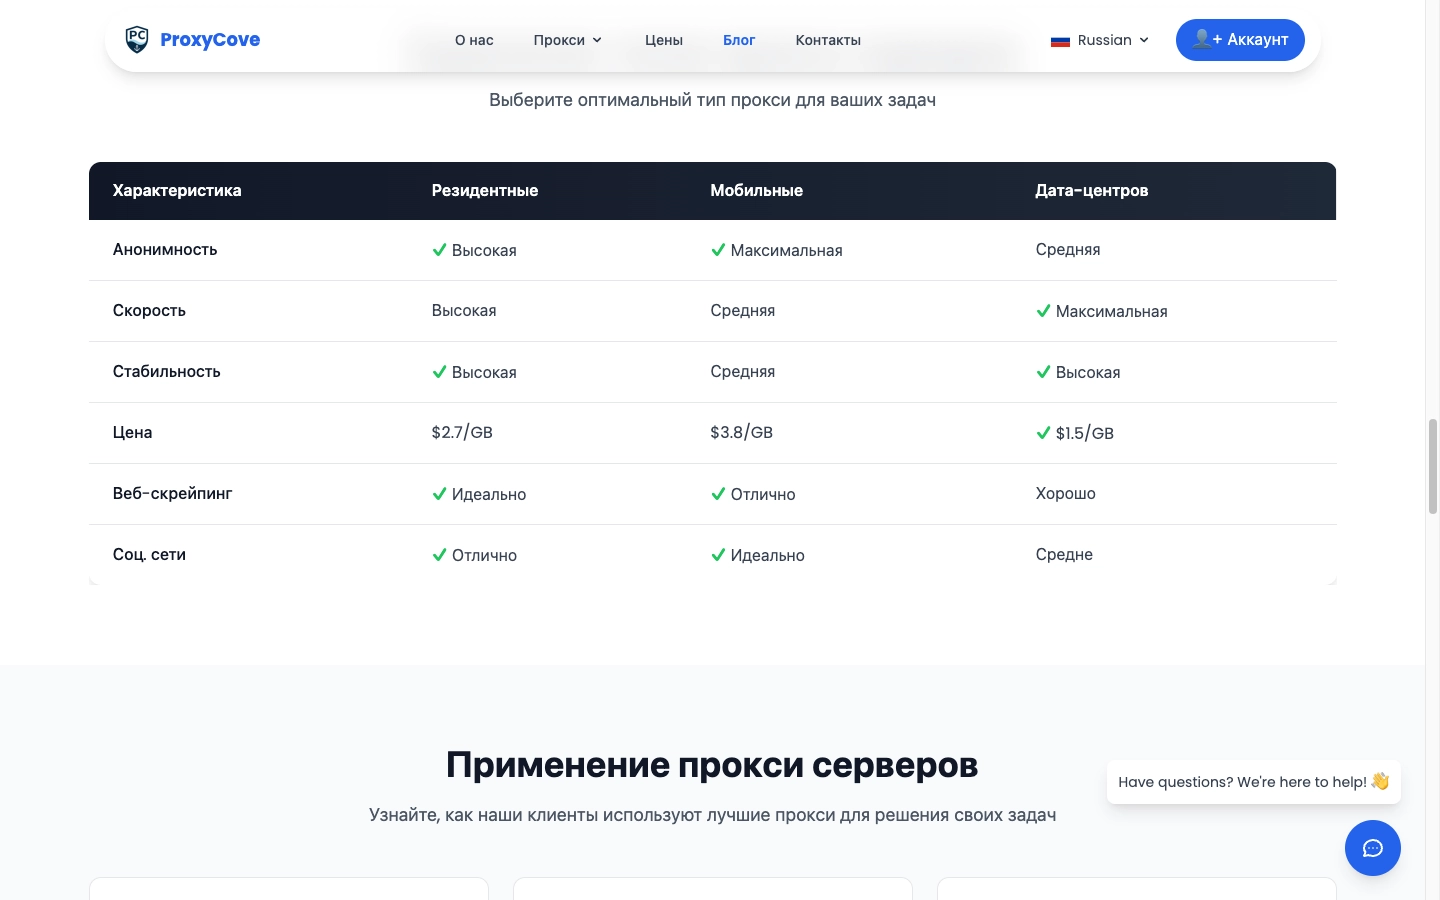Image resolution: width=1440 pixels, height=900 pixels.
Task: Click the Цена row label
Action: (x=133, y=432)
